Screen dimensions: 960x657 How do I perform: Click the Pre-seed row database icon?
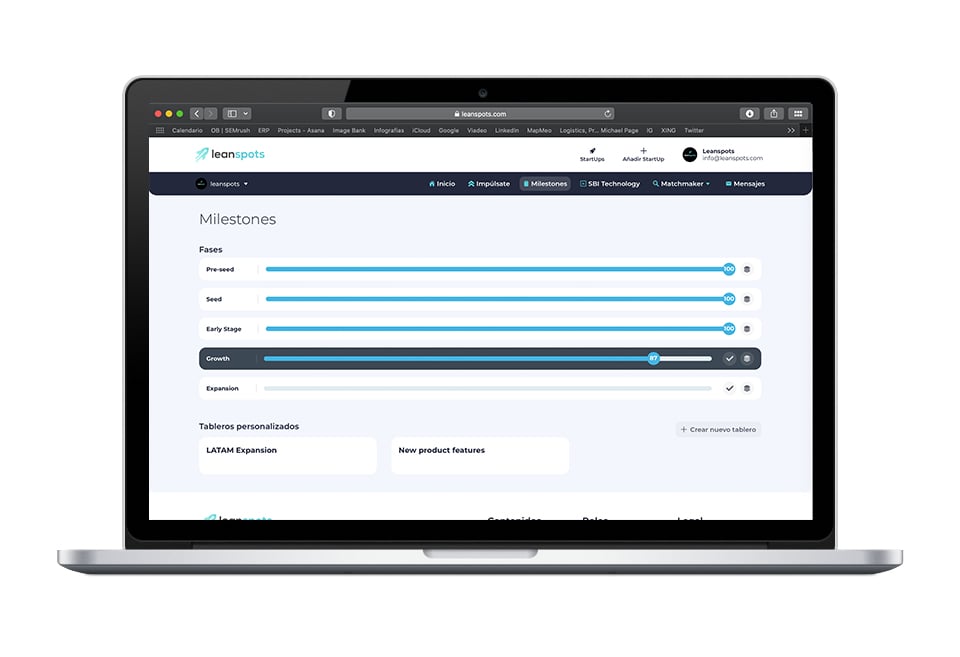[x=747, y=269]
